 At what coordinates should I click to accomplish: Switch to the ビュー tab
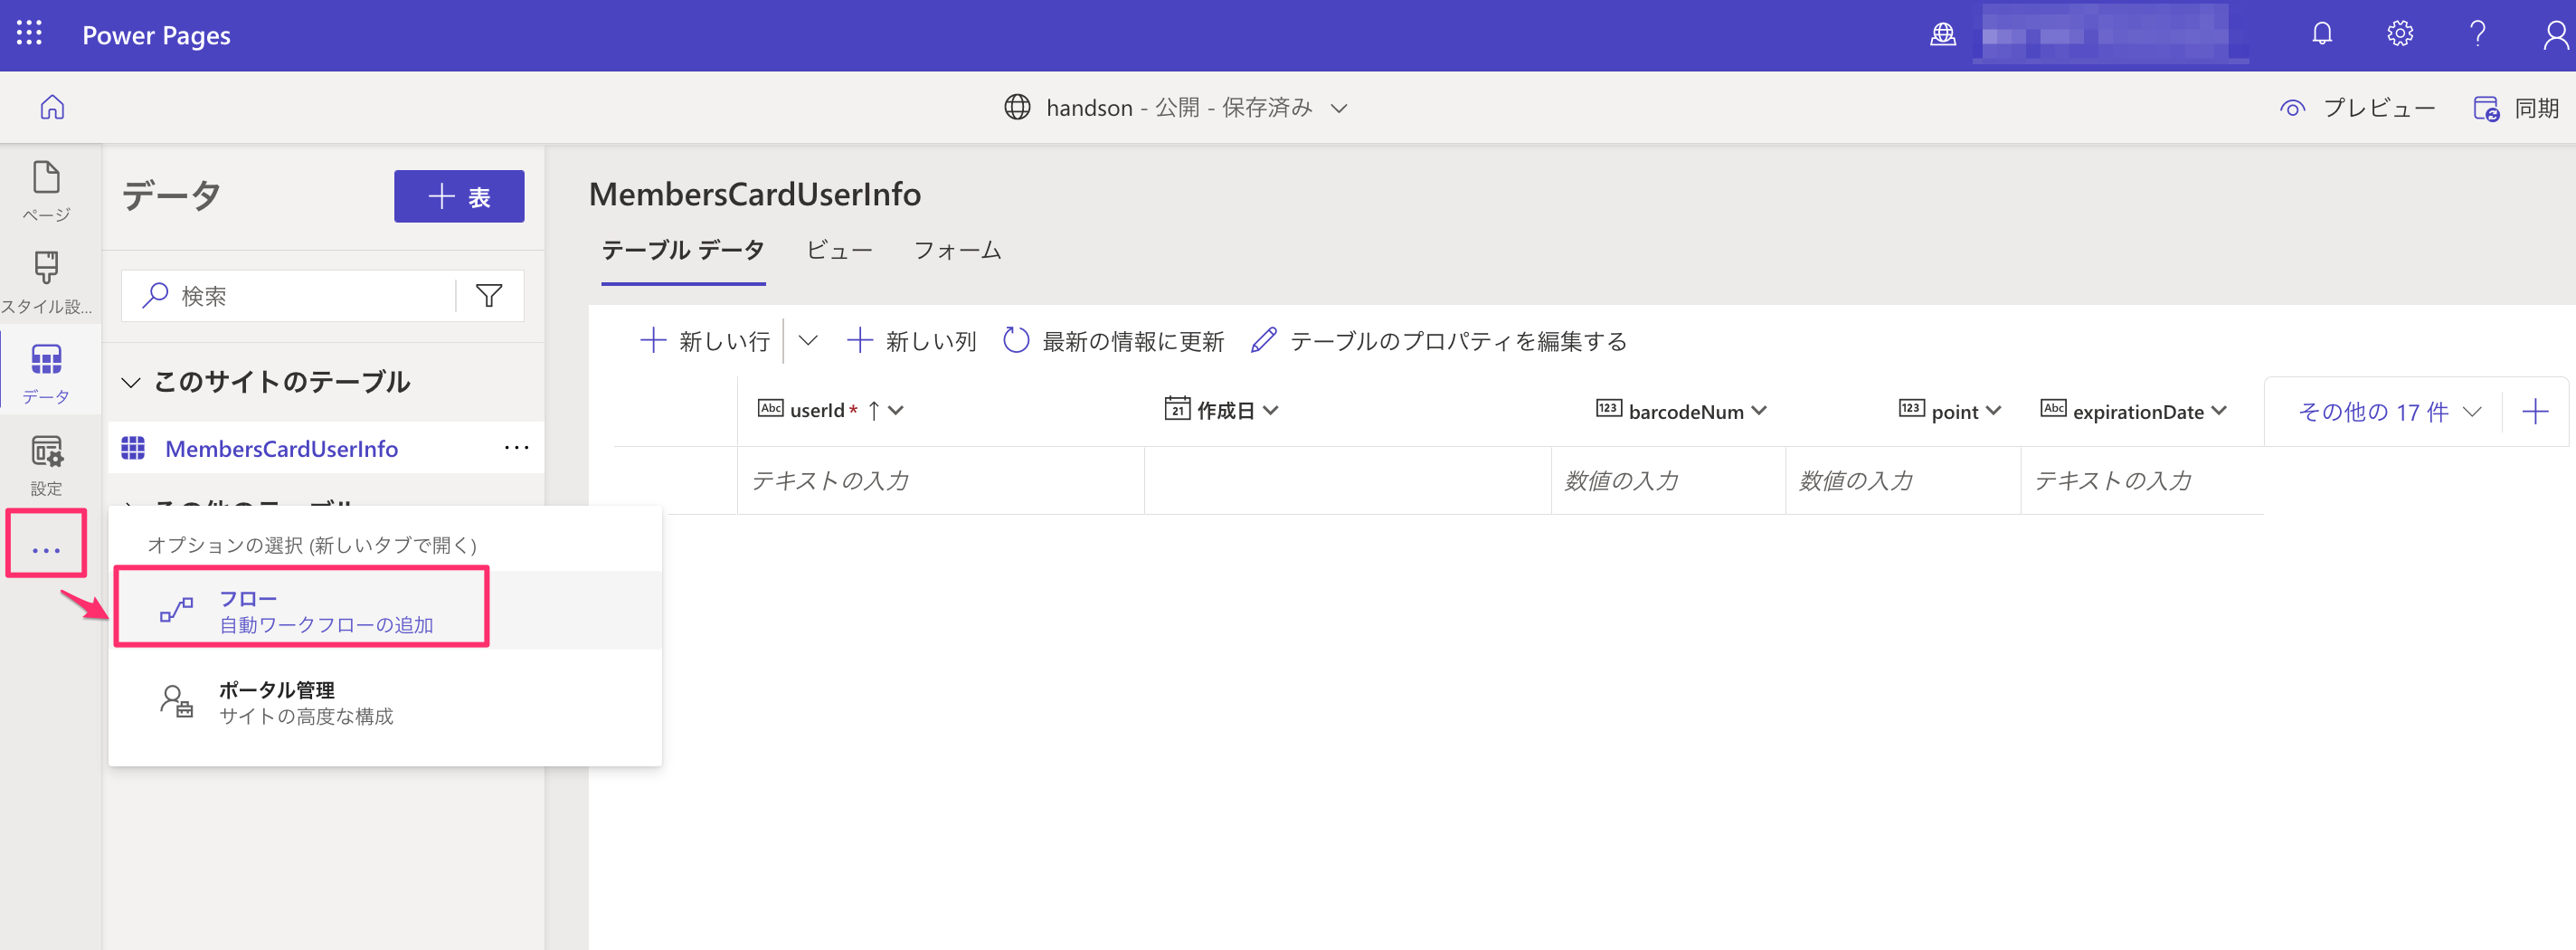840,250
